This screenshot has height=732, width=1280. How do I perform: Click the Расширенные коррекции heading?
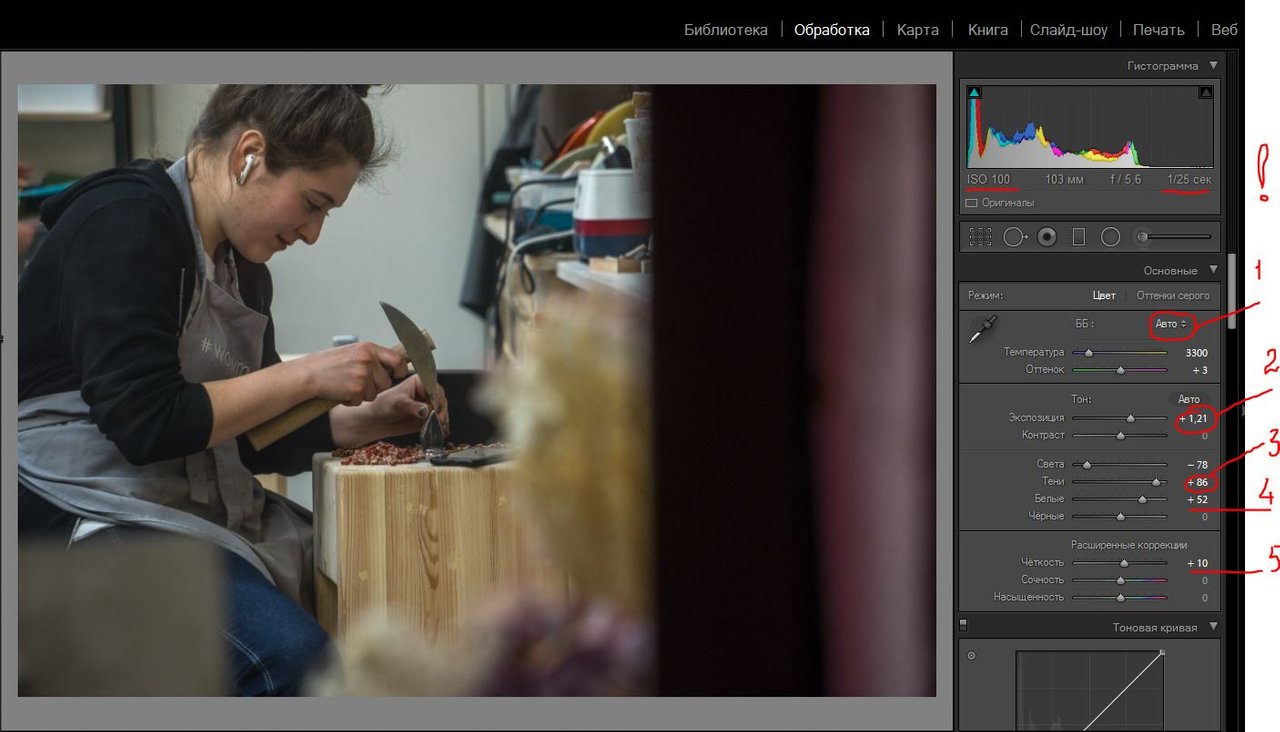click(x=1129, y=545)
